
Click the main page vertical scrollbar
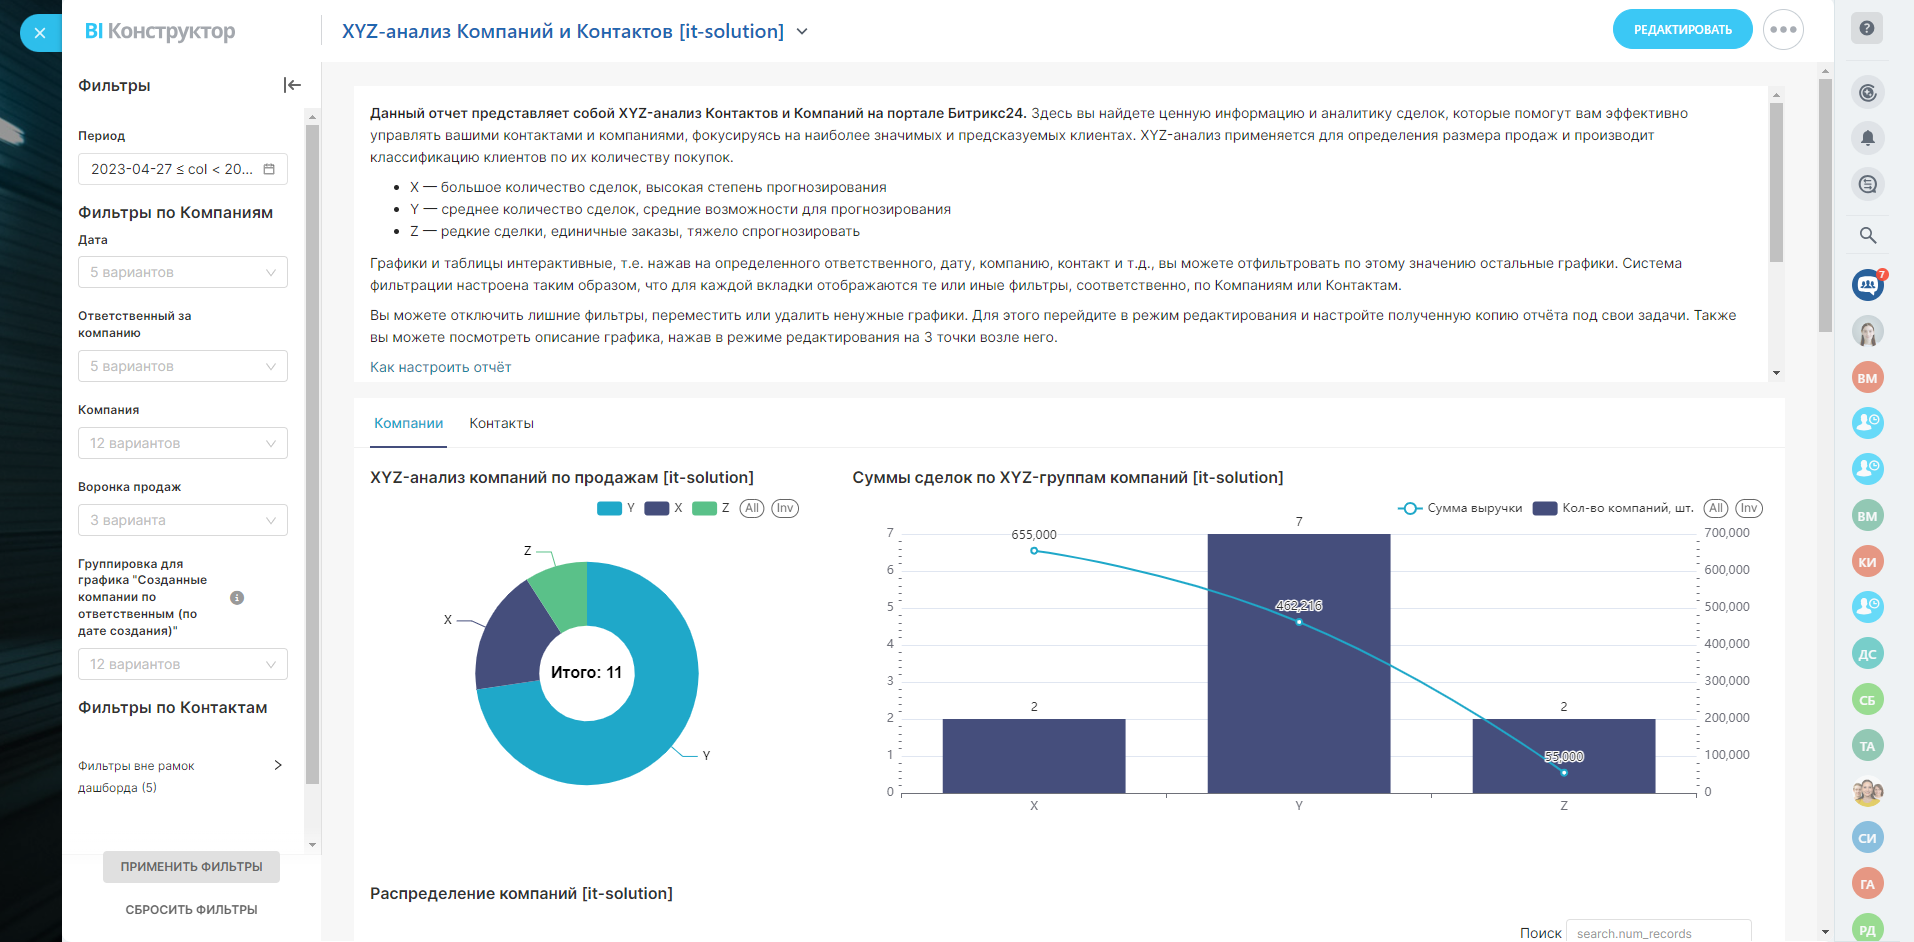(x=1825, y=205)
